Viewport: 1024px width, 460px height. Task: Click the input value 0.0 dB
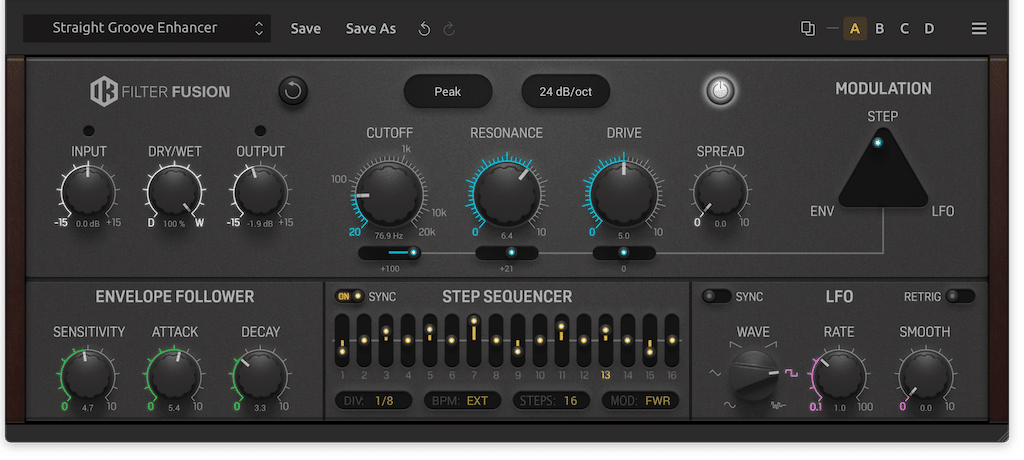pyautogui.click(x=89, y=223)
